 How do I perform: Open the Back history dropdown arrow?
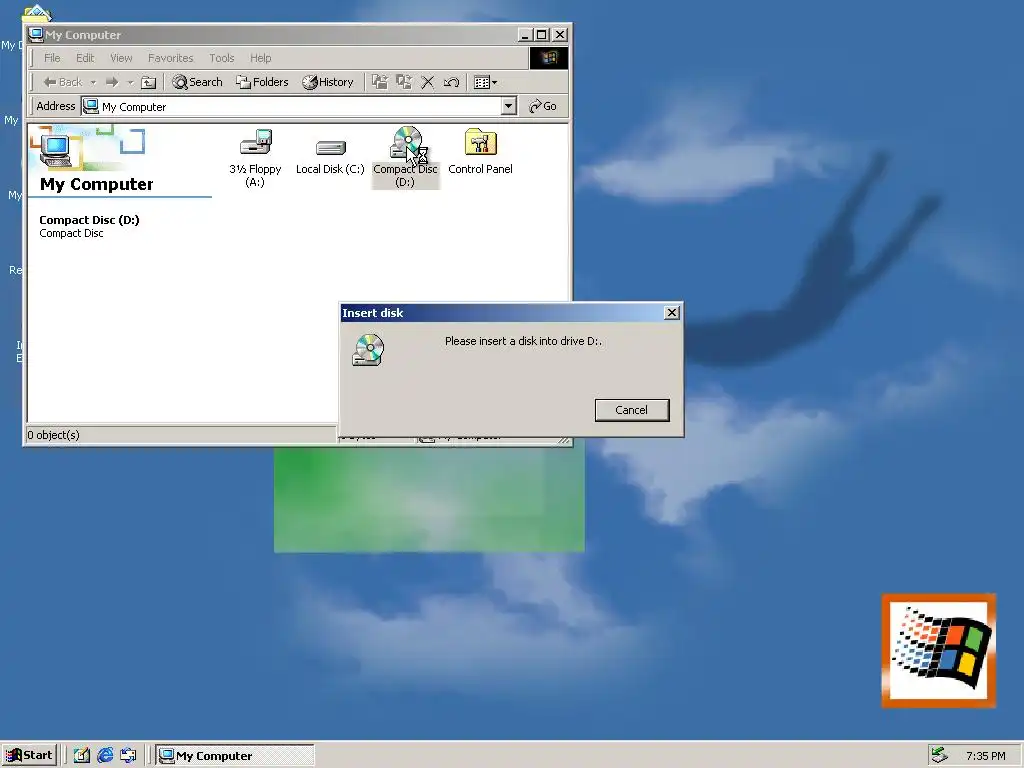coord(93,82)
